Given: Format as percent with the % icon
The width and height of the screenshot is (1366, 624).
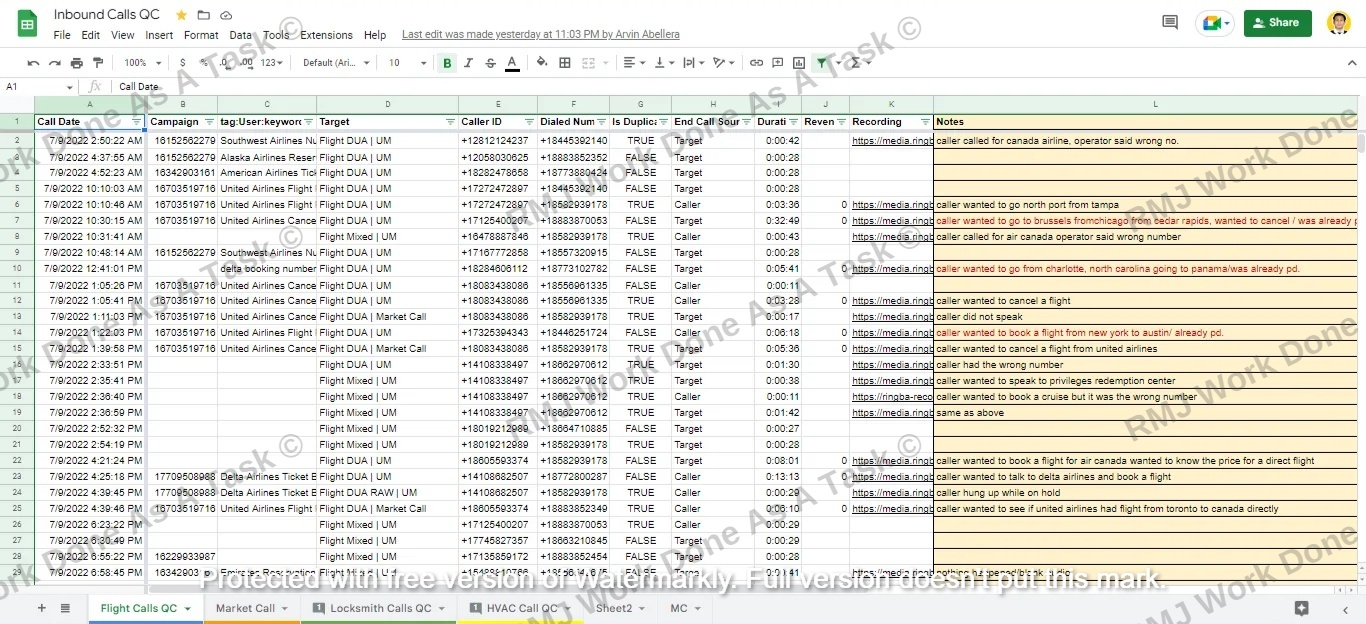Looking at the screenshot, I should (x=204, y=63).
